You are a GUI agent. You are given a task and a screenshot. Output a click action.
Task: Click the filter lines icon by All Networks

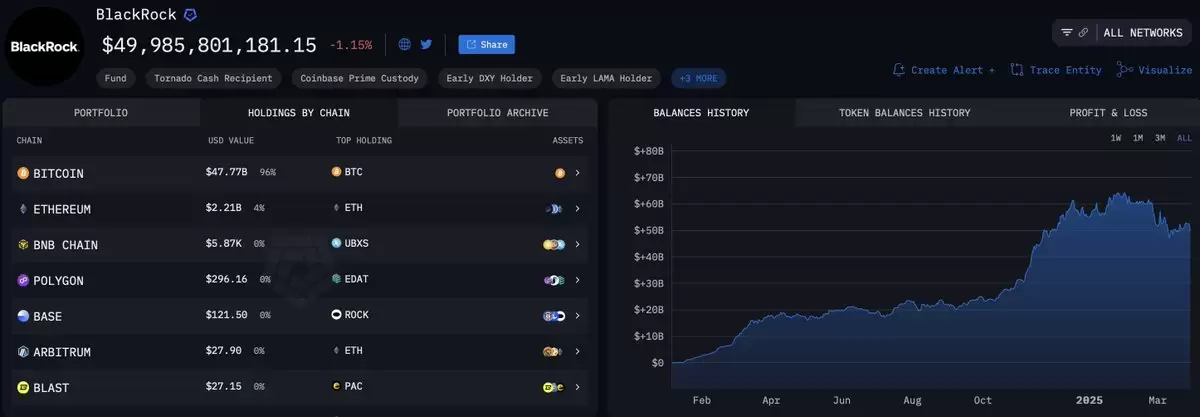(x=1067, y=32)
